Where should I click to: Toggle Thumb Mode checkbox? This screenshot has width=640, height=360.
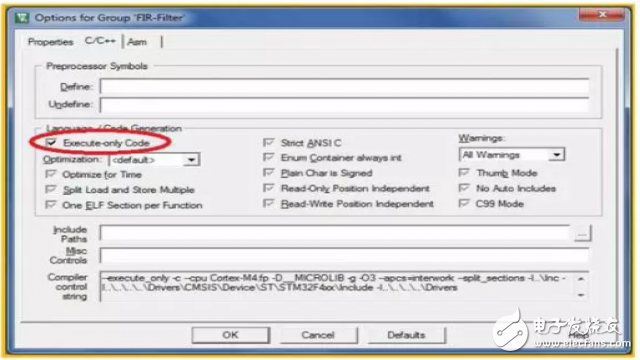click(464, 173)
